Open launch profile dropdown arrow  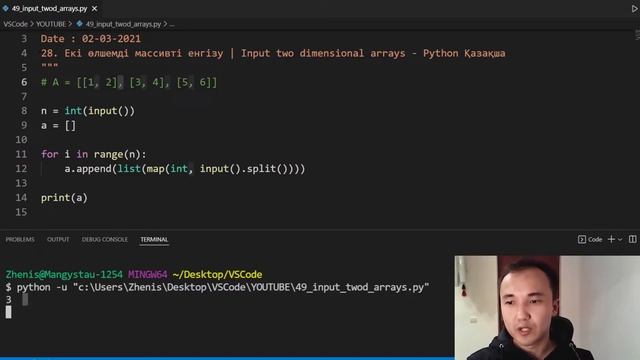pyautogui.click(x=620, y=240)
